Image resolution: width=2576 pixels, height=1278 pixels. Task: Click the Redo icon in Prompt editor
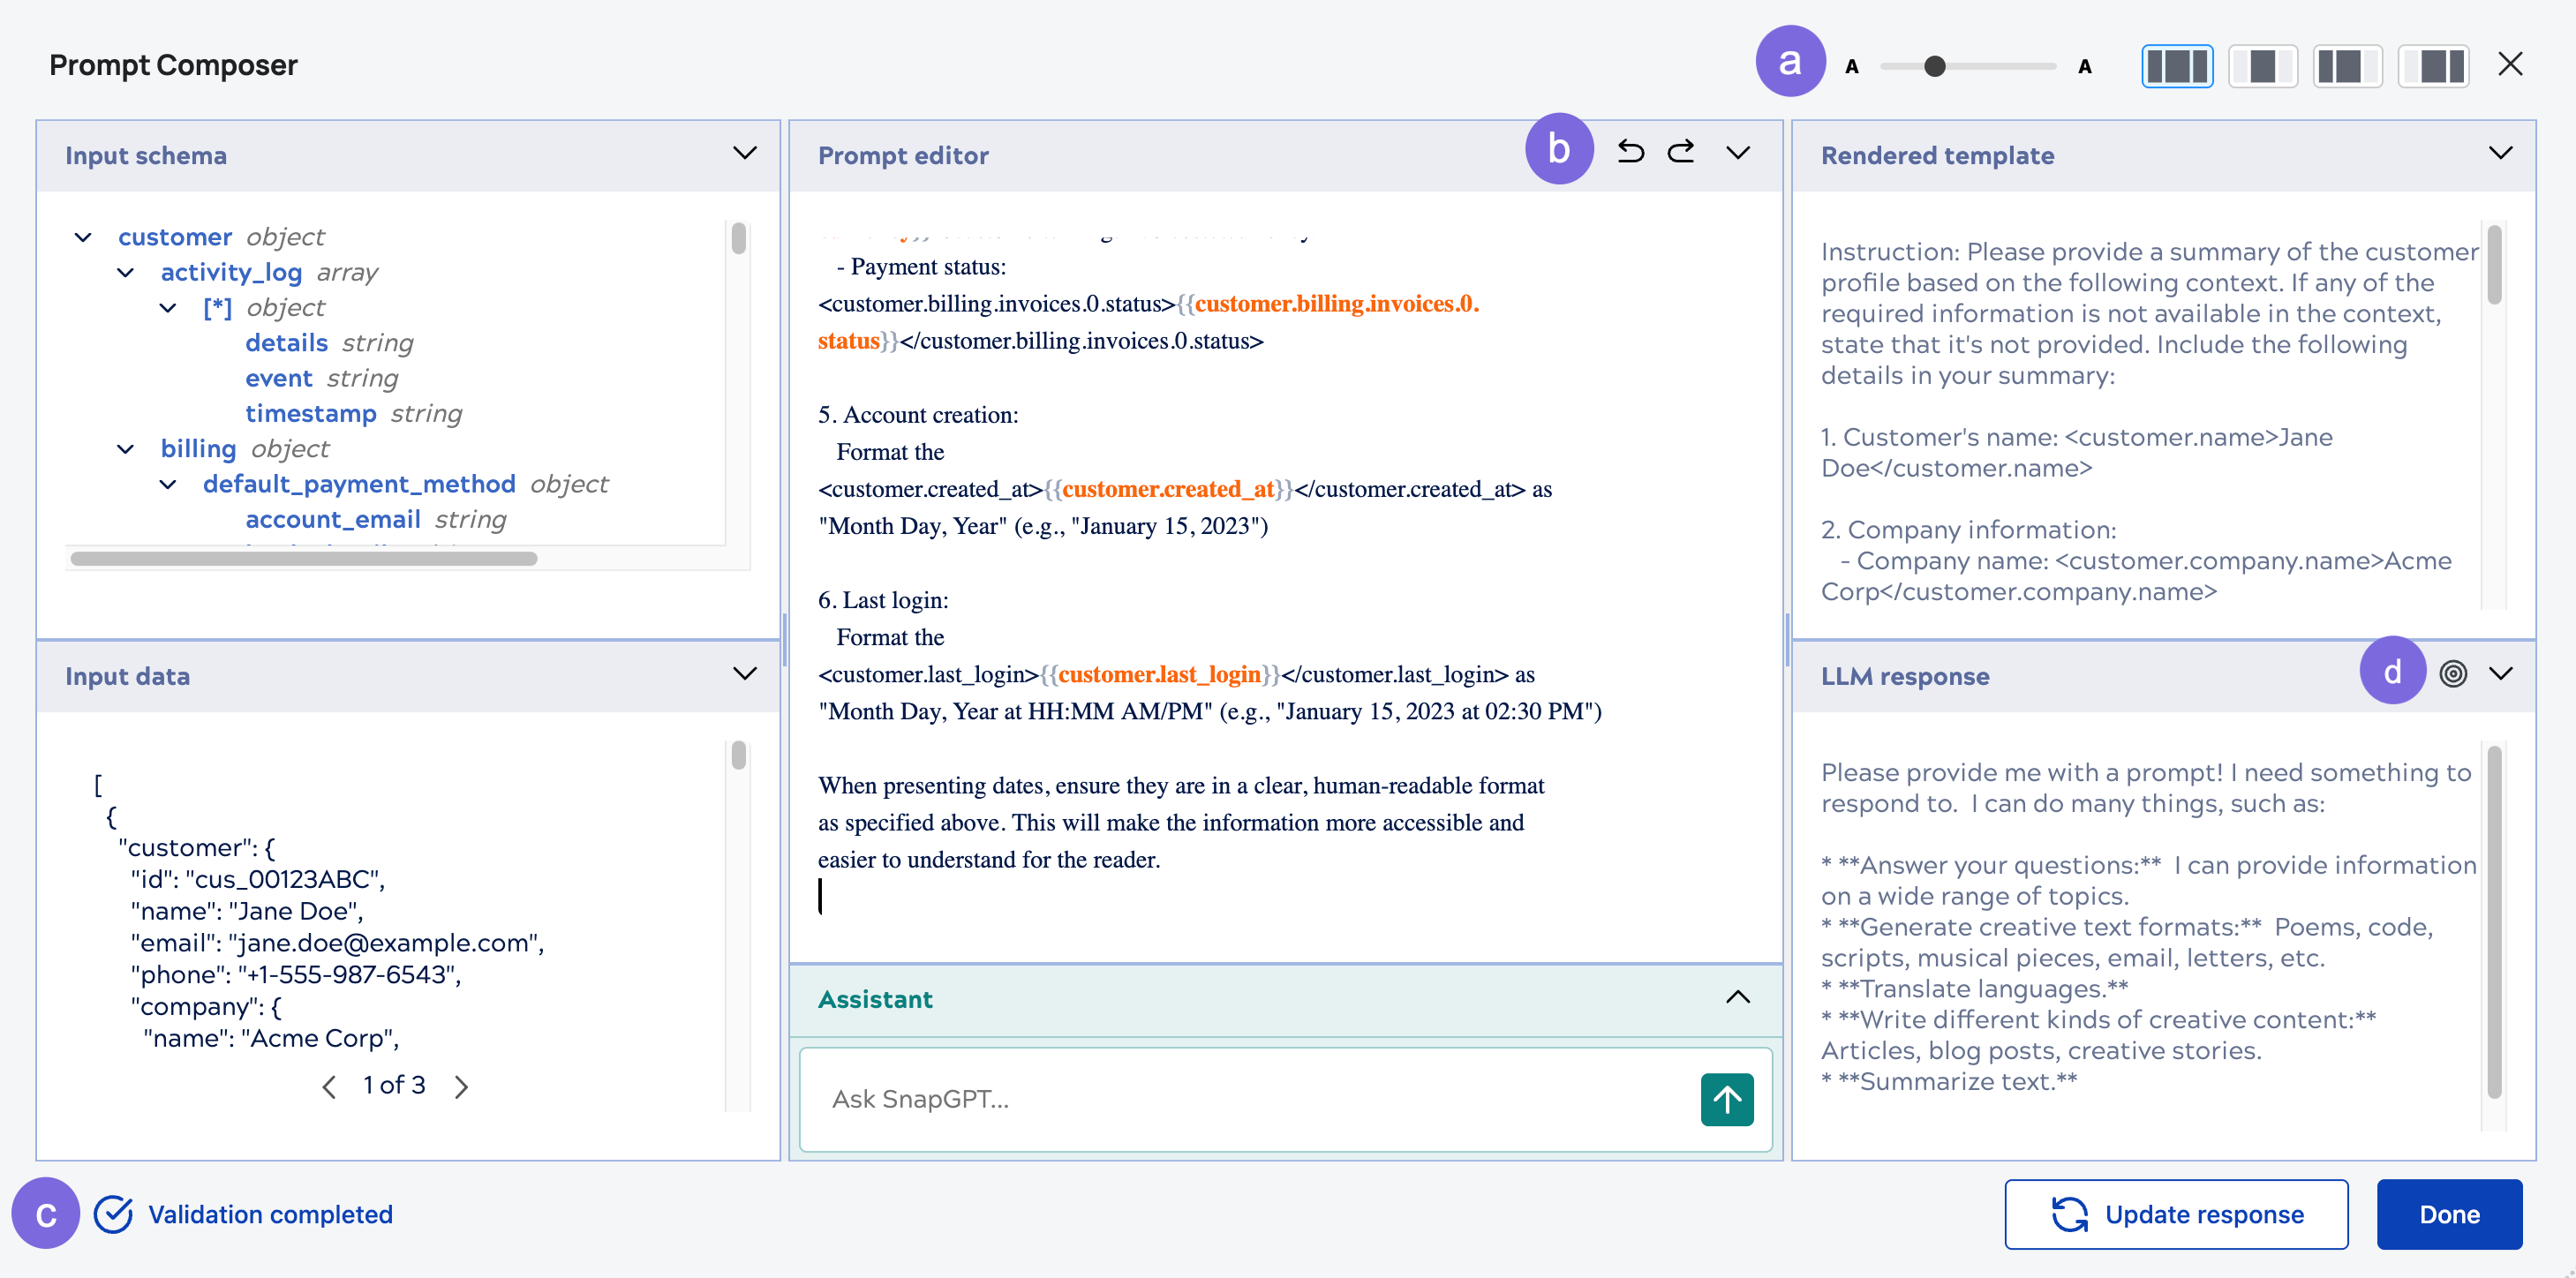pos(1680,151)
